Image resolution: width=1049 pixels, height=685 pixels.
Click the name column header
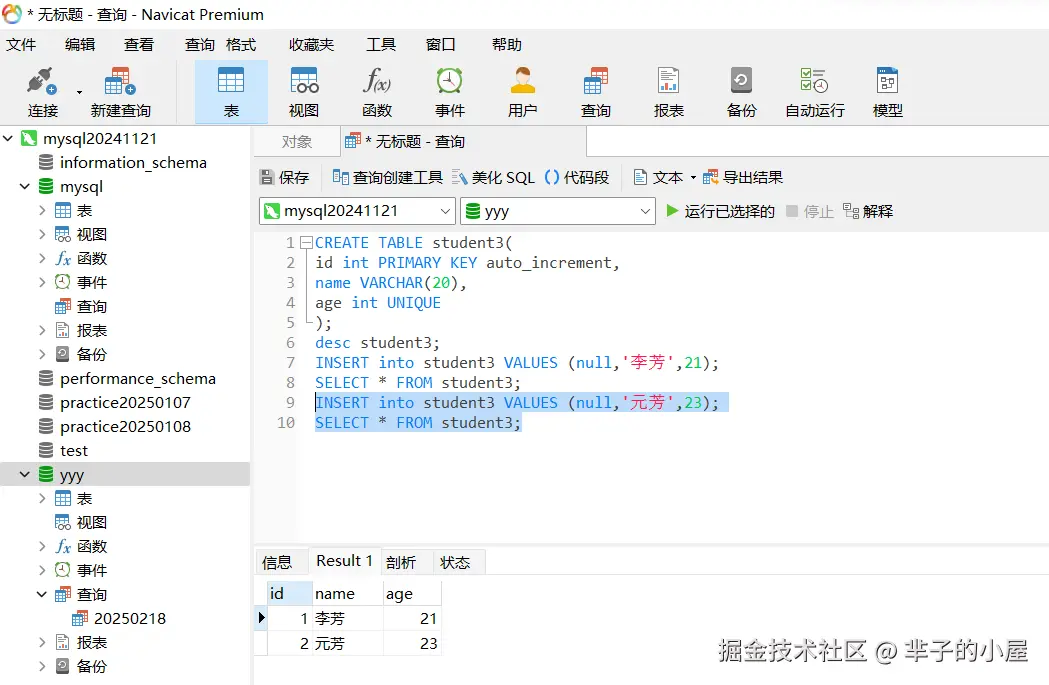tap(347, 593)
